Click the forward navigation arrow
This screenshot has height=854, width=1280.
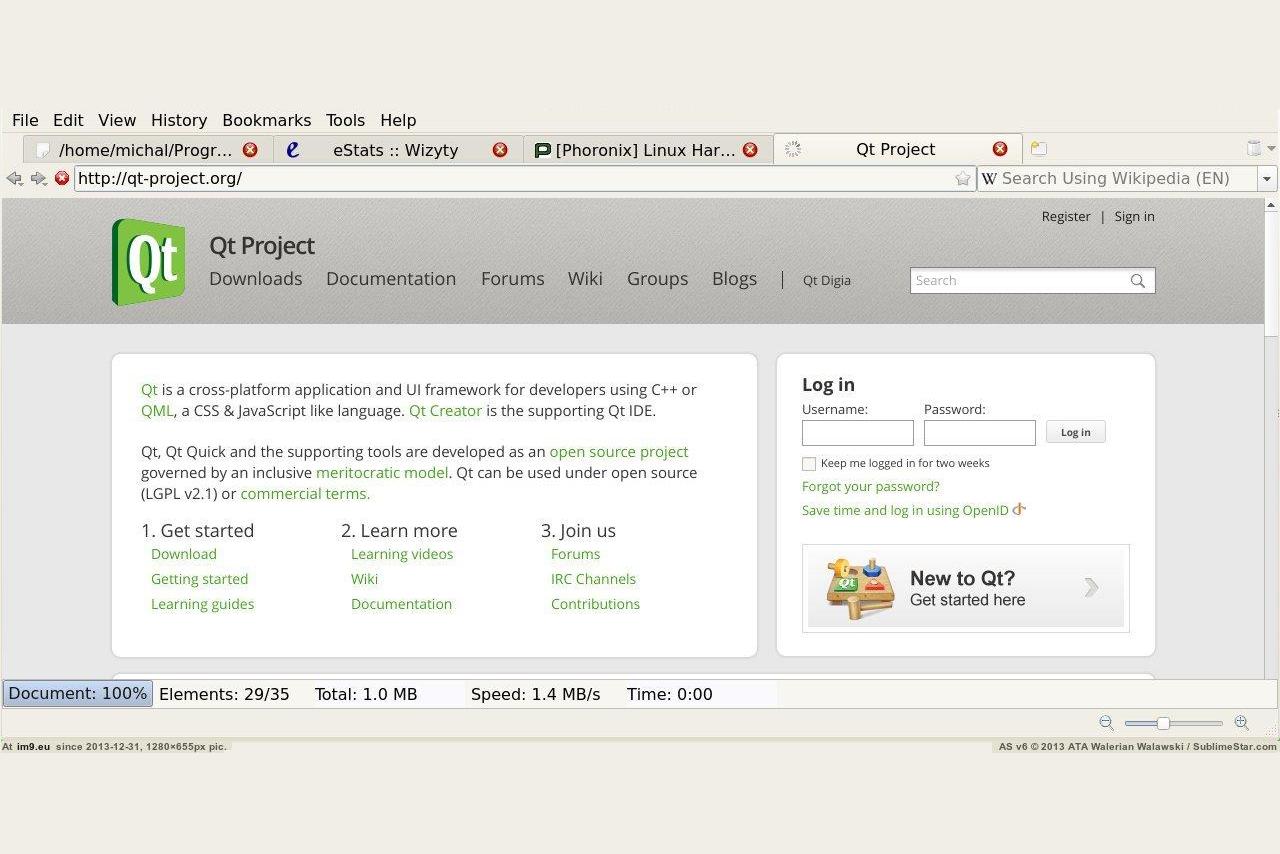click(x=38, y=178)
